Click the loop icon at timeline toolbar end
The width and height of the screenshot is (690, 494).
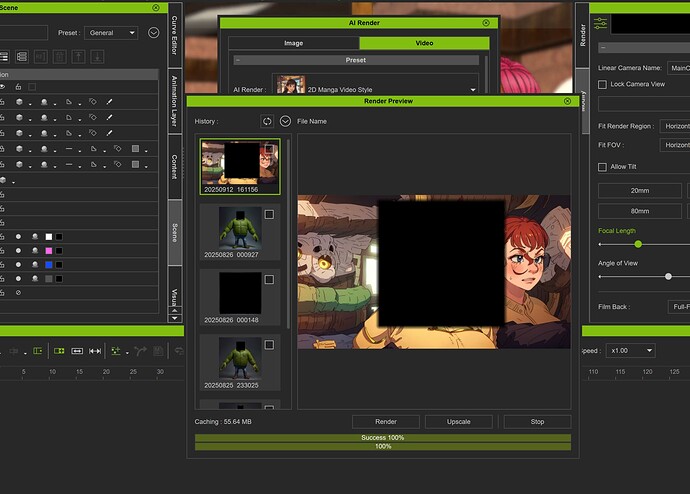pyautogui.click(x=179, y=351)
